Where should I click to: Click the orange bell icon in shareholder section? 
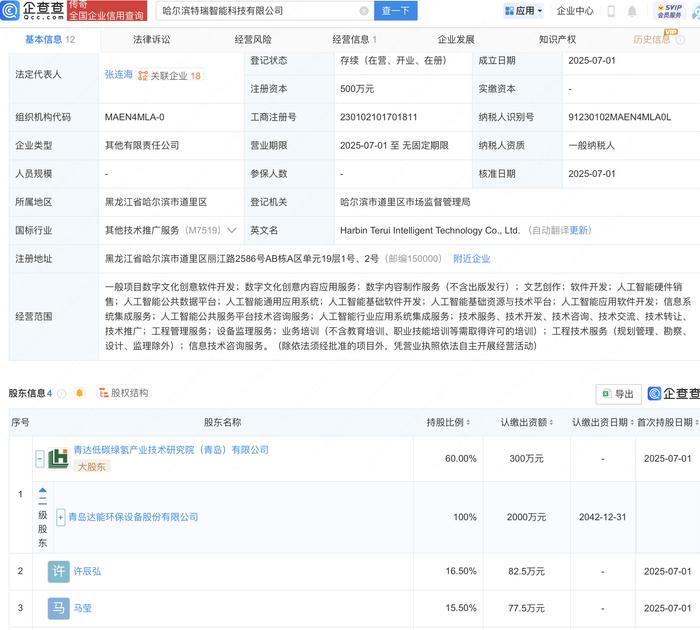pyautogui.click(x=79, y=393)
